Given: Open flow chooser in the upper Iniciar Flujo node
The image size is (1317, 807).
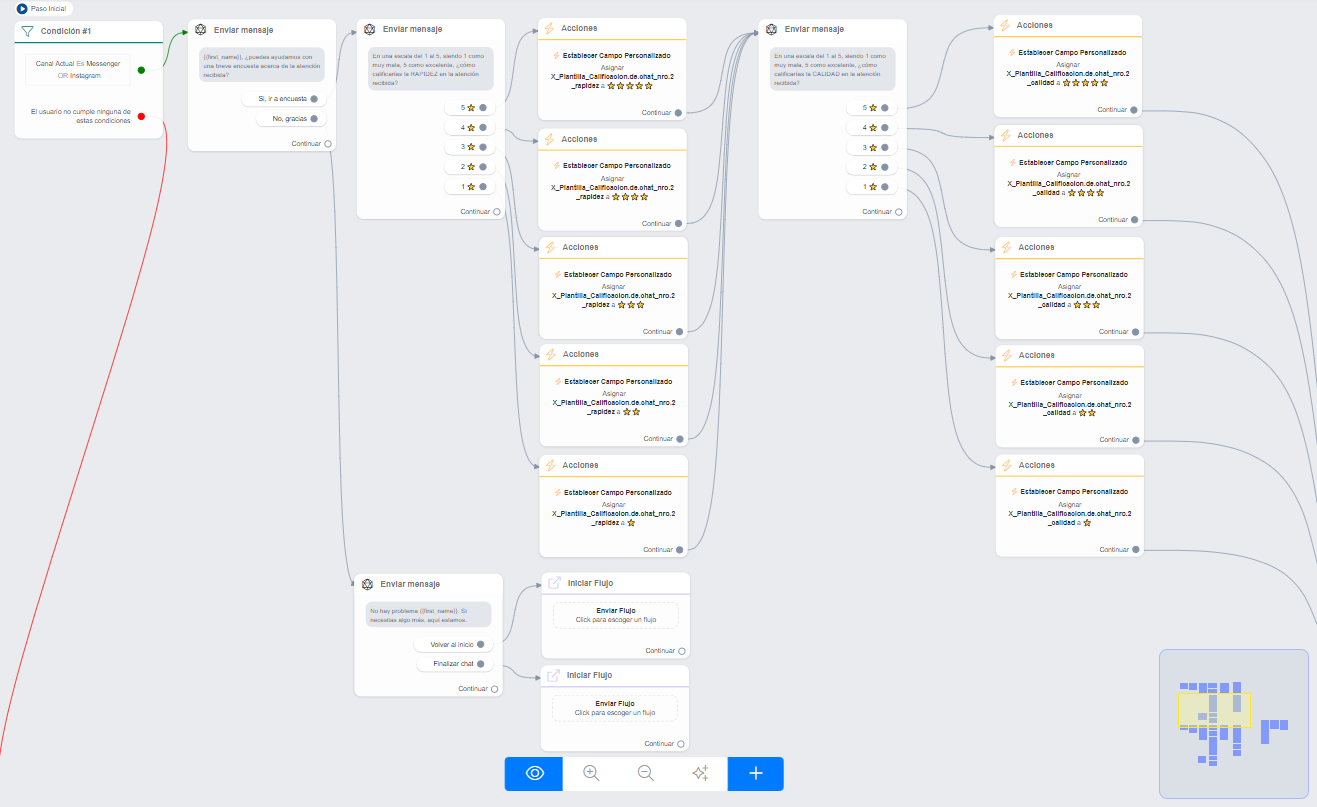Looking at the screenshot, I should pos(615,615).
